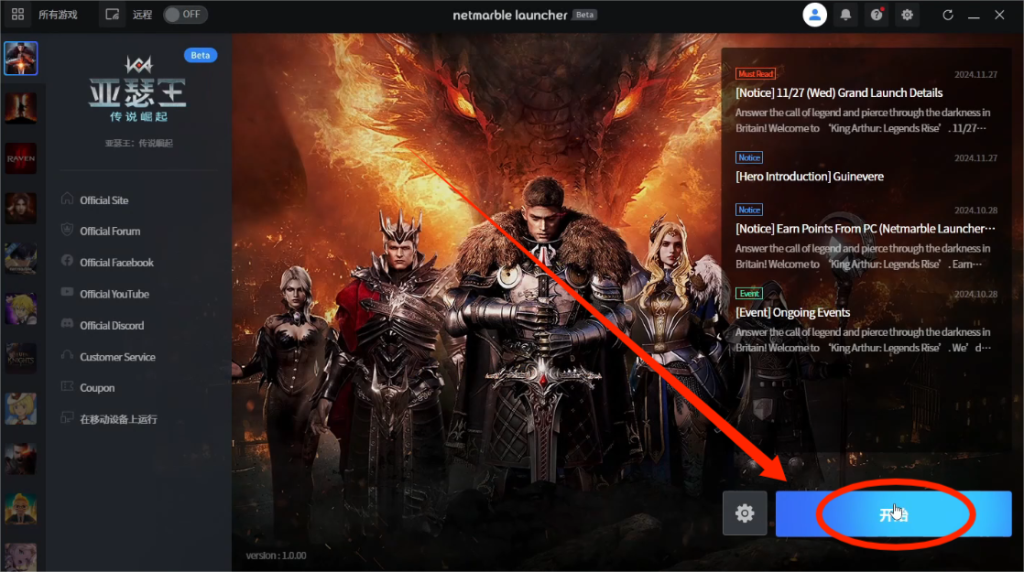Open launcher settings gear in title bar

pos(907,15)
